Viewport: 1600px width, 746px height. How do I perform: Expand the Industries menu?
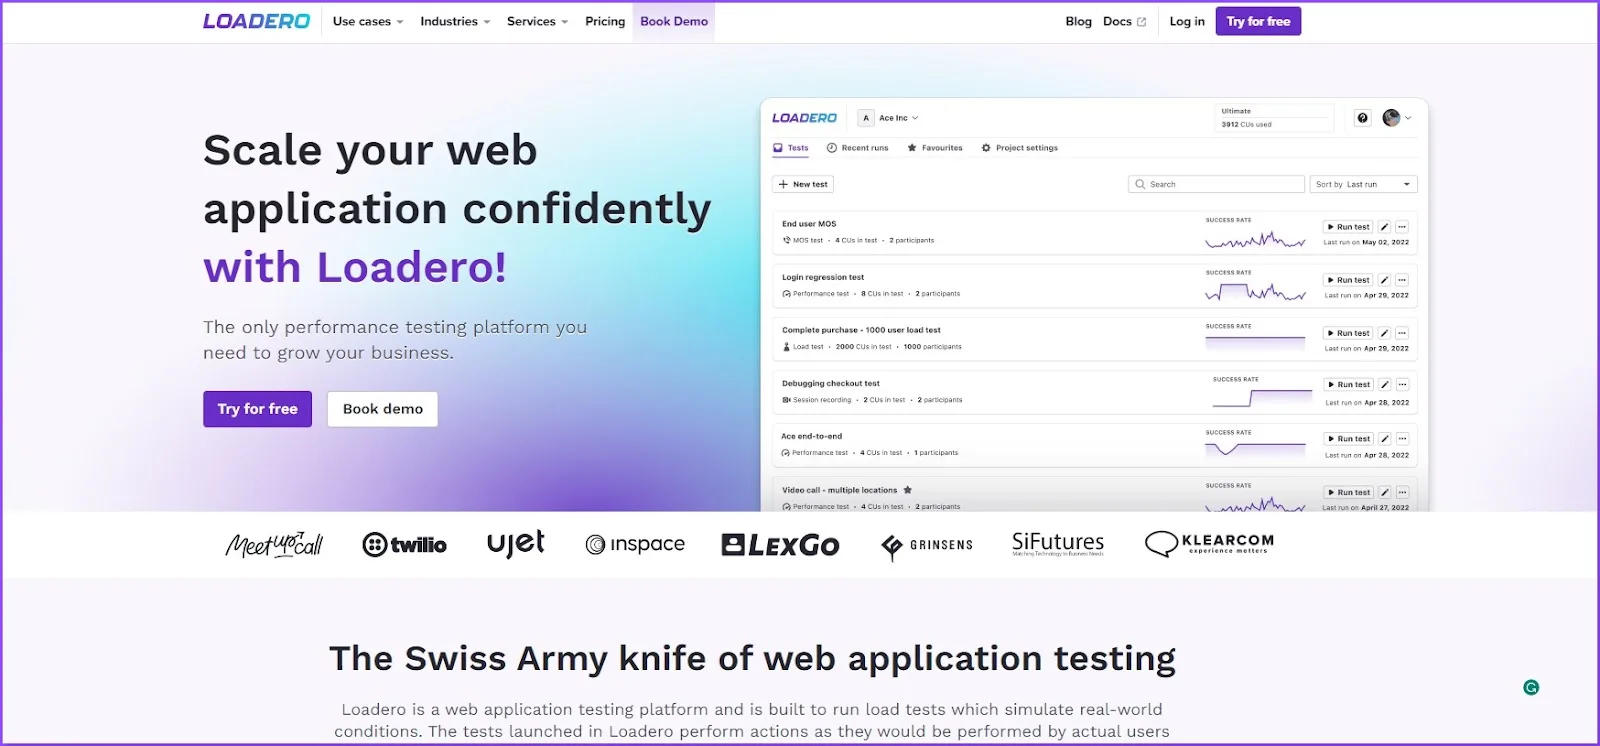(455, 21)
